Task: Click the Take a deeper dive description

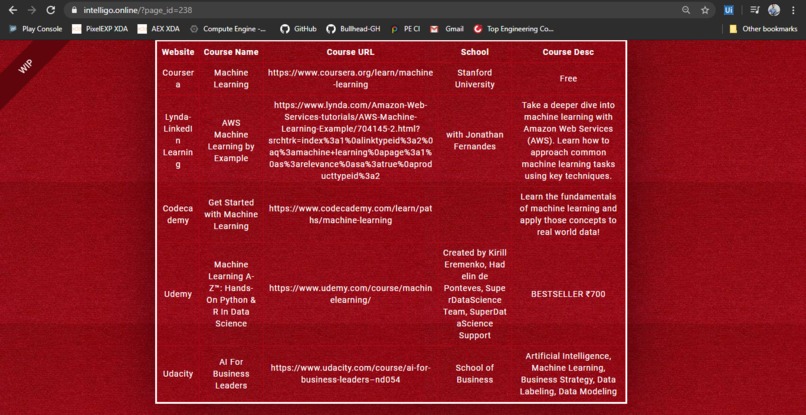Action: click(568, 140)
